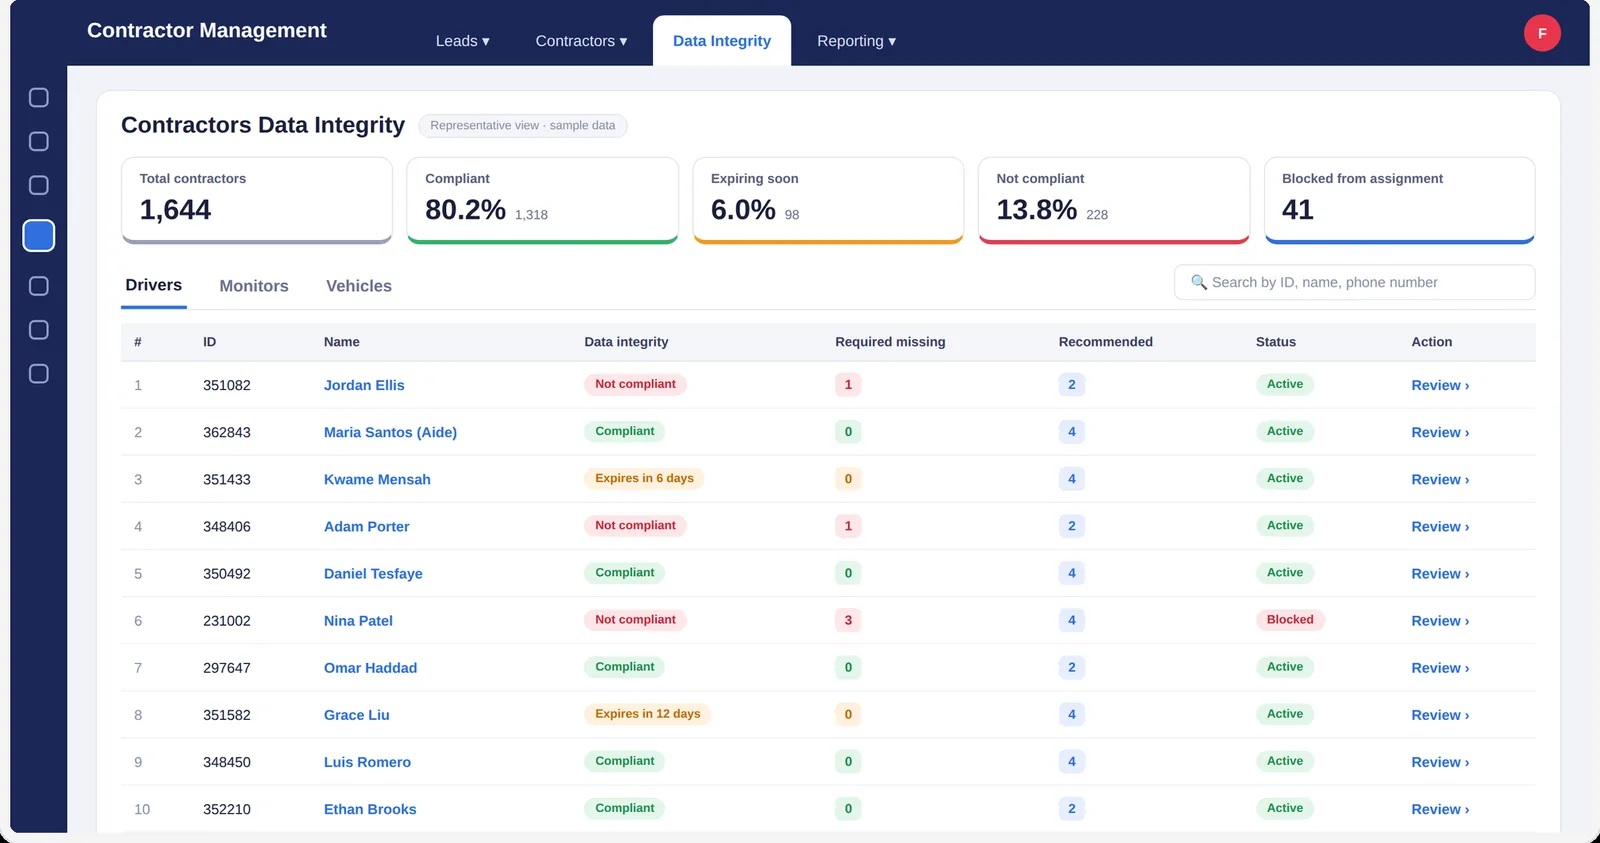Screen dimensions: 1600x843
Task: Expand the Leads dropdown menu
Action: pos(462,41)
